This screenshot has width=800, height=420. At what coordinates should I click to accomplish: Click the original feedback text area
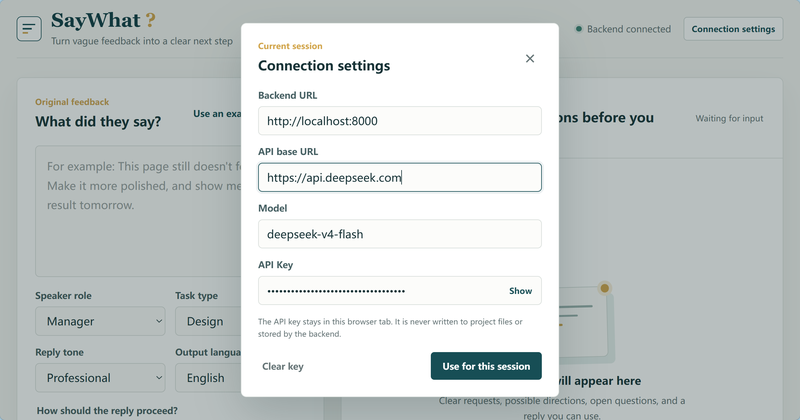[x=138, y=211]
